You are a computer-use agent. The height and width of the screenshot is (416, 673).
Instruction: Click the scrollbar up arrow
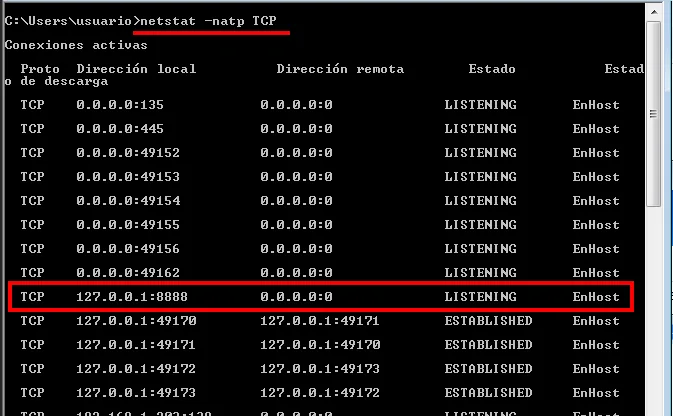pos(654,12)
